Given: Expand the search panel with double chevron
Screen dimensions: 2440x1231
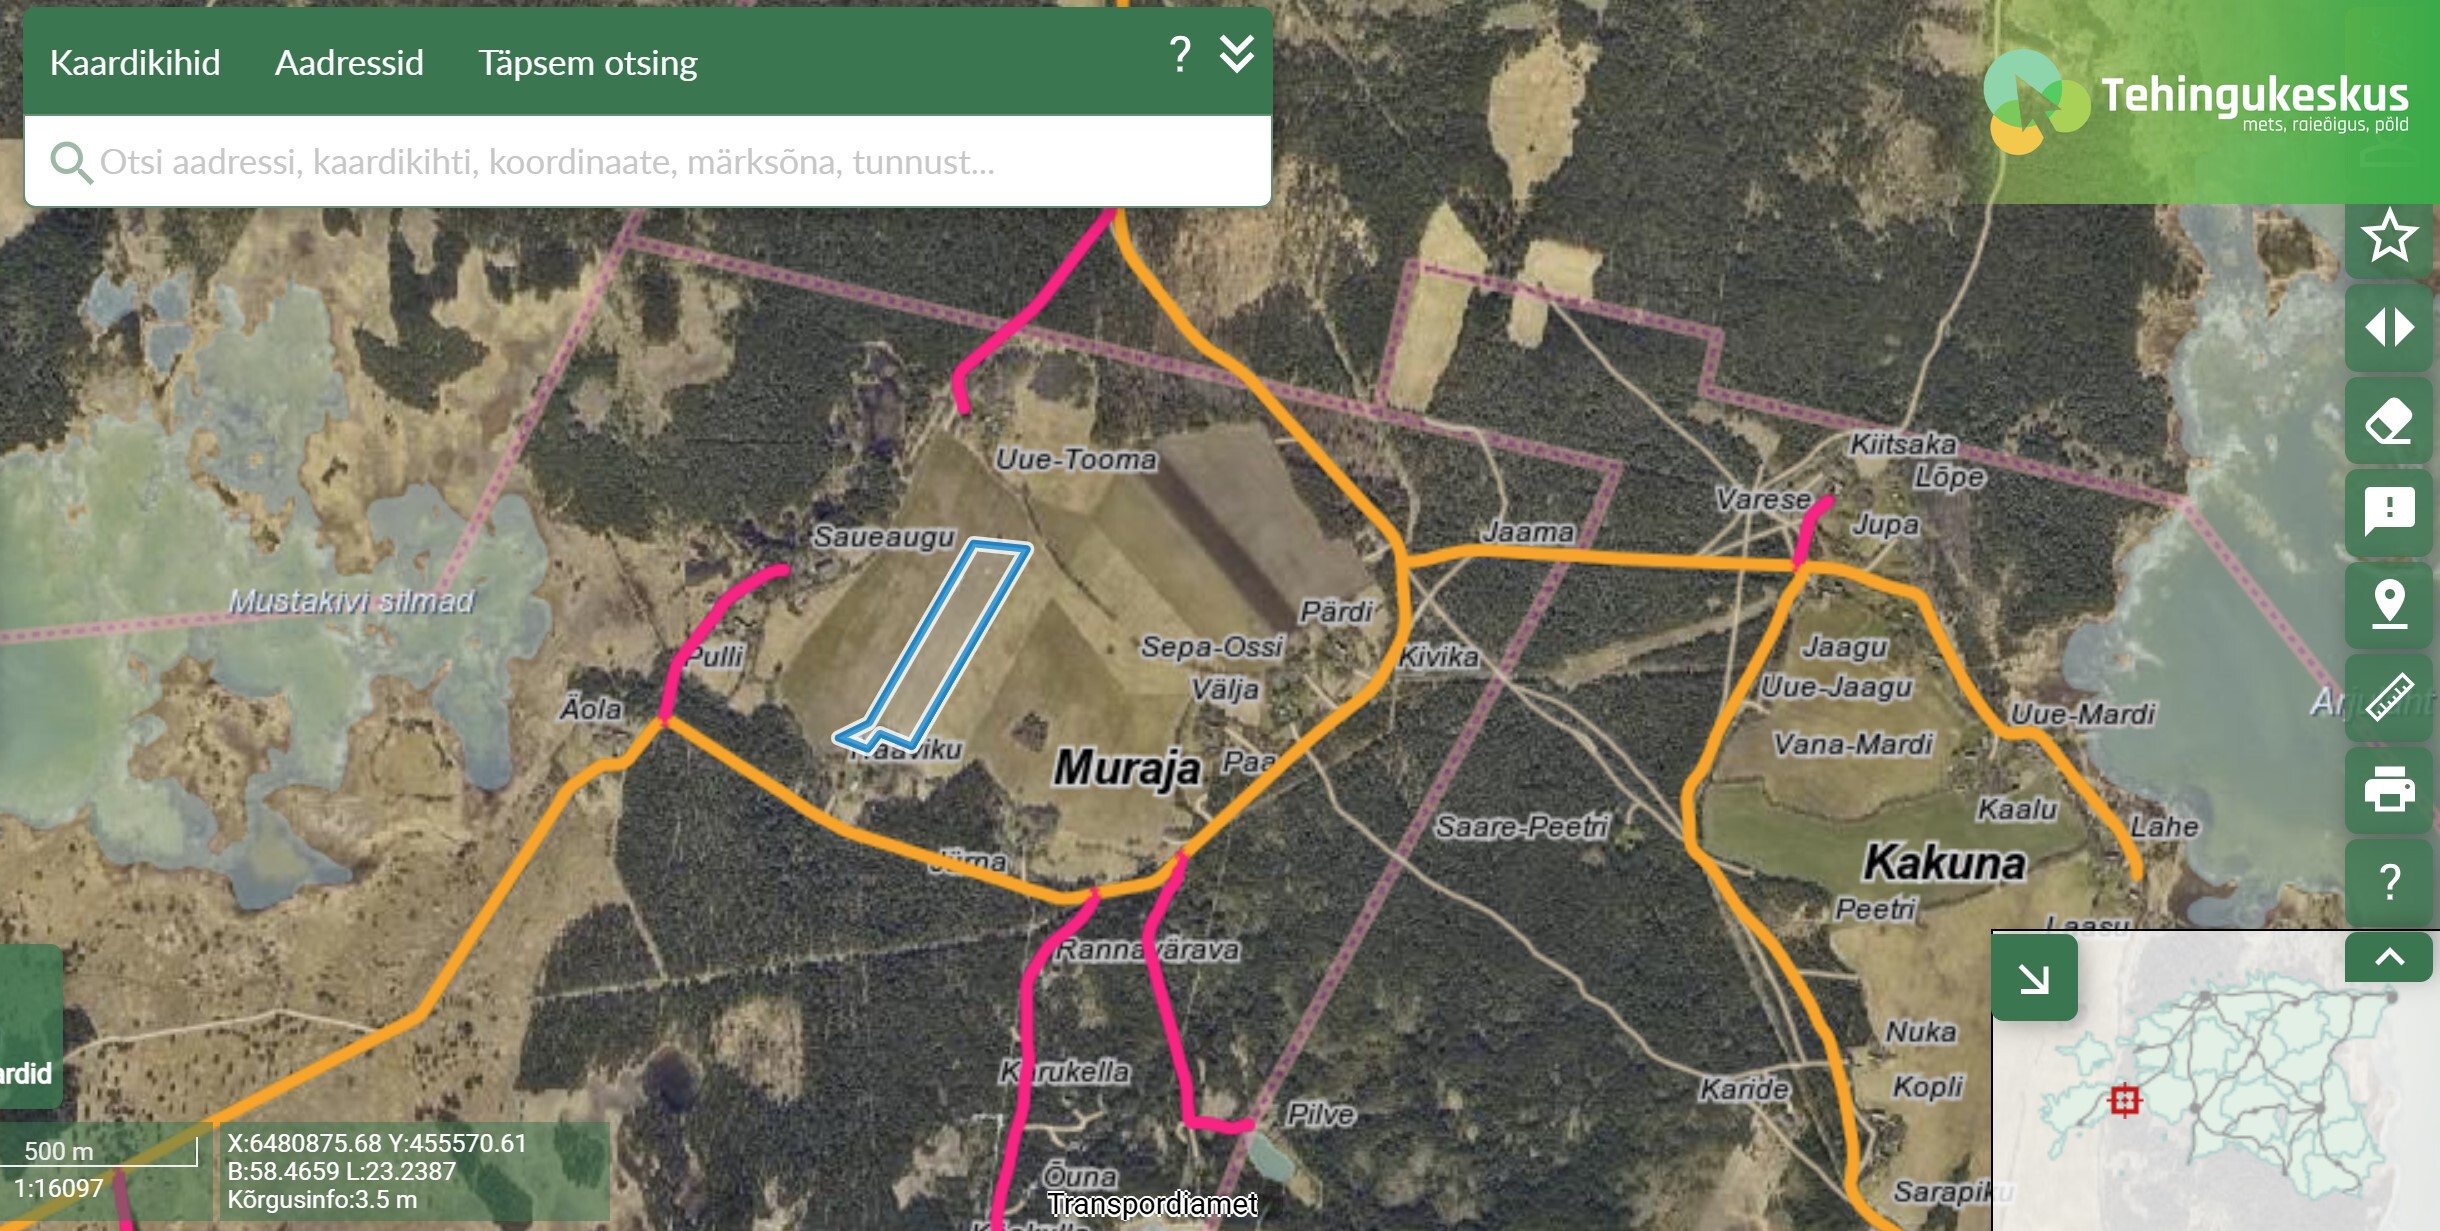Looking at the screenshot, I should [x=1237, y=54].
